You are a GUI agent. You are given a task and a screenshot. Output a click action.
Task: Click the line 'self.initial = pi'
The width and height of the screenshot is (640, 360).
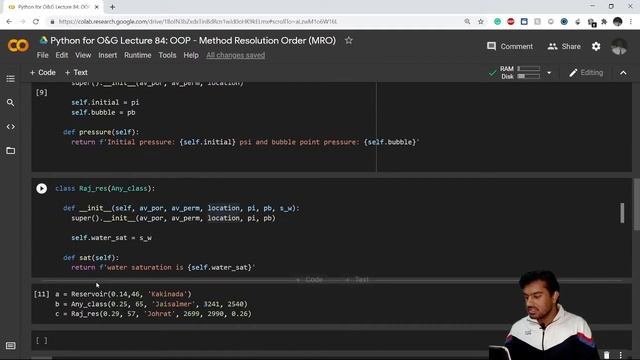tap(105, 102)
